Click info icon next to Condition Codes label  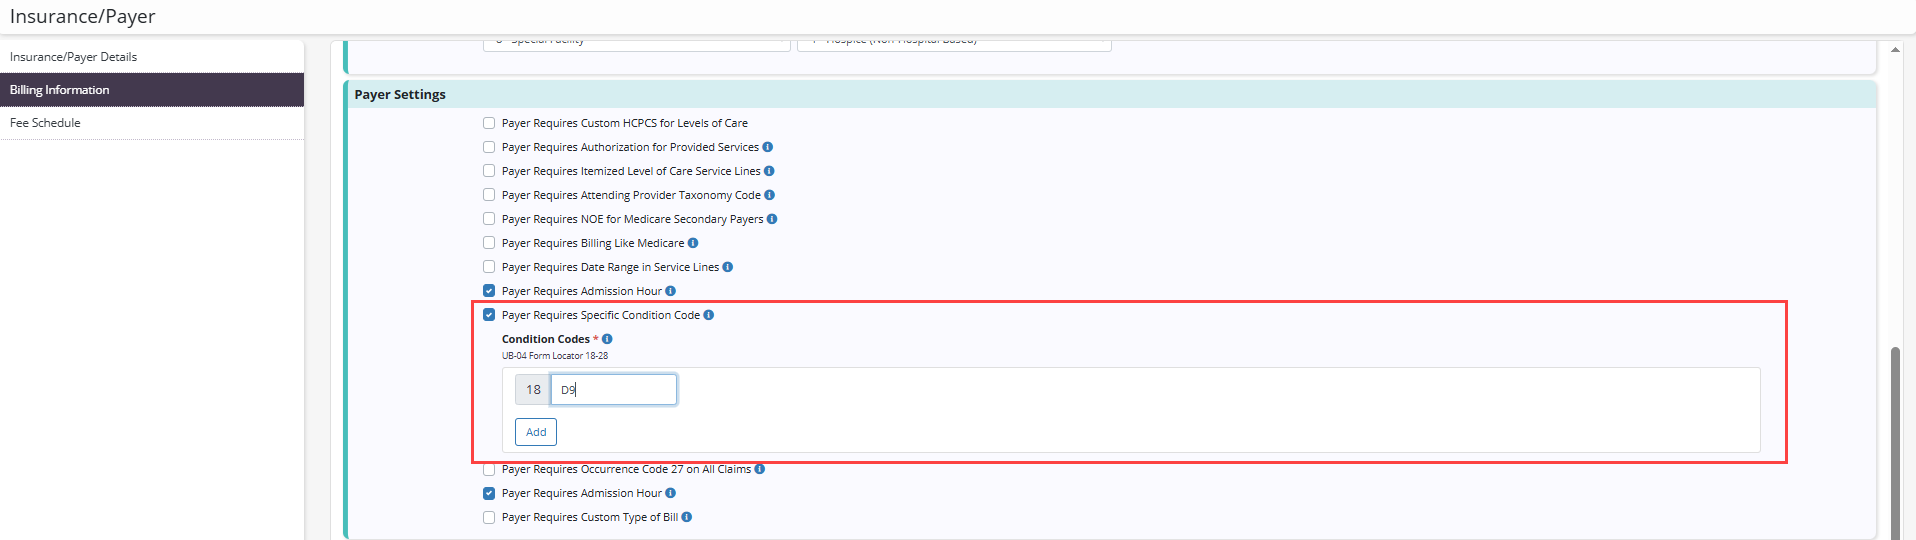607,339
